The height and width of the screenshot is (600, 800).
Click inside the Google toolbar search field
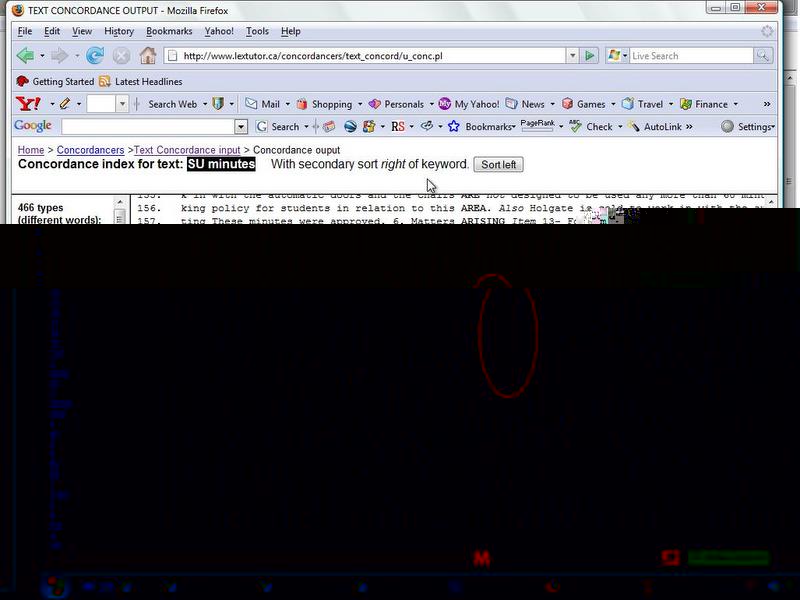[x=147, y=127]
